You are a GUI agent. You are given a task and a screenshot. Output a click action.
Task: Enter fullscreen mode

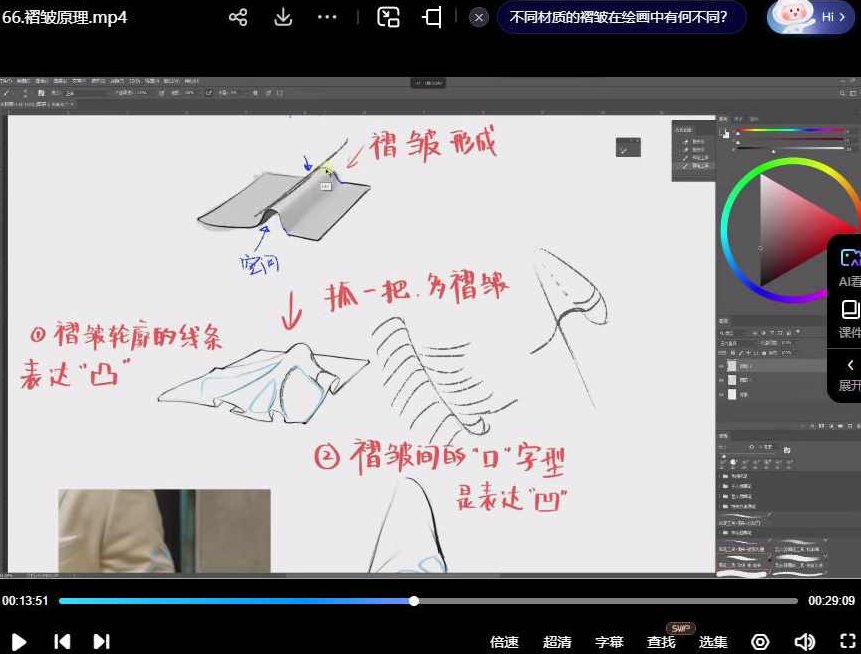tap(844, 642)
